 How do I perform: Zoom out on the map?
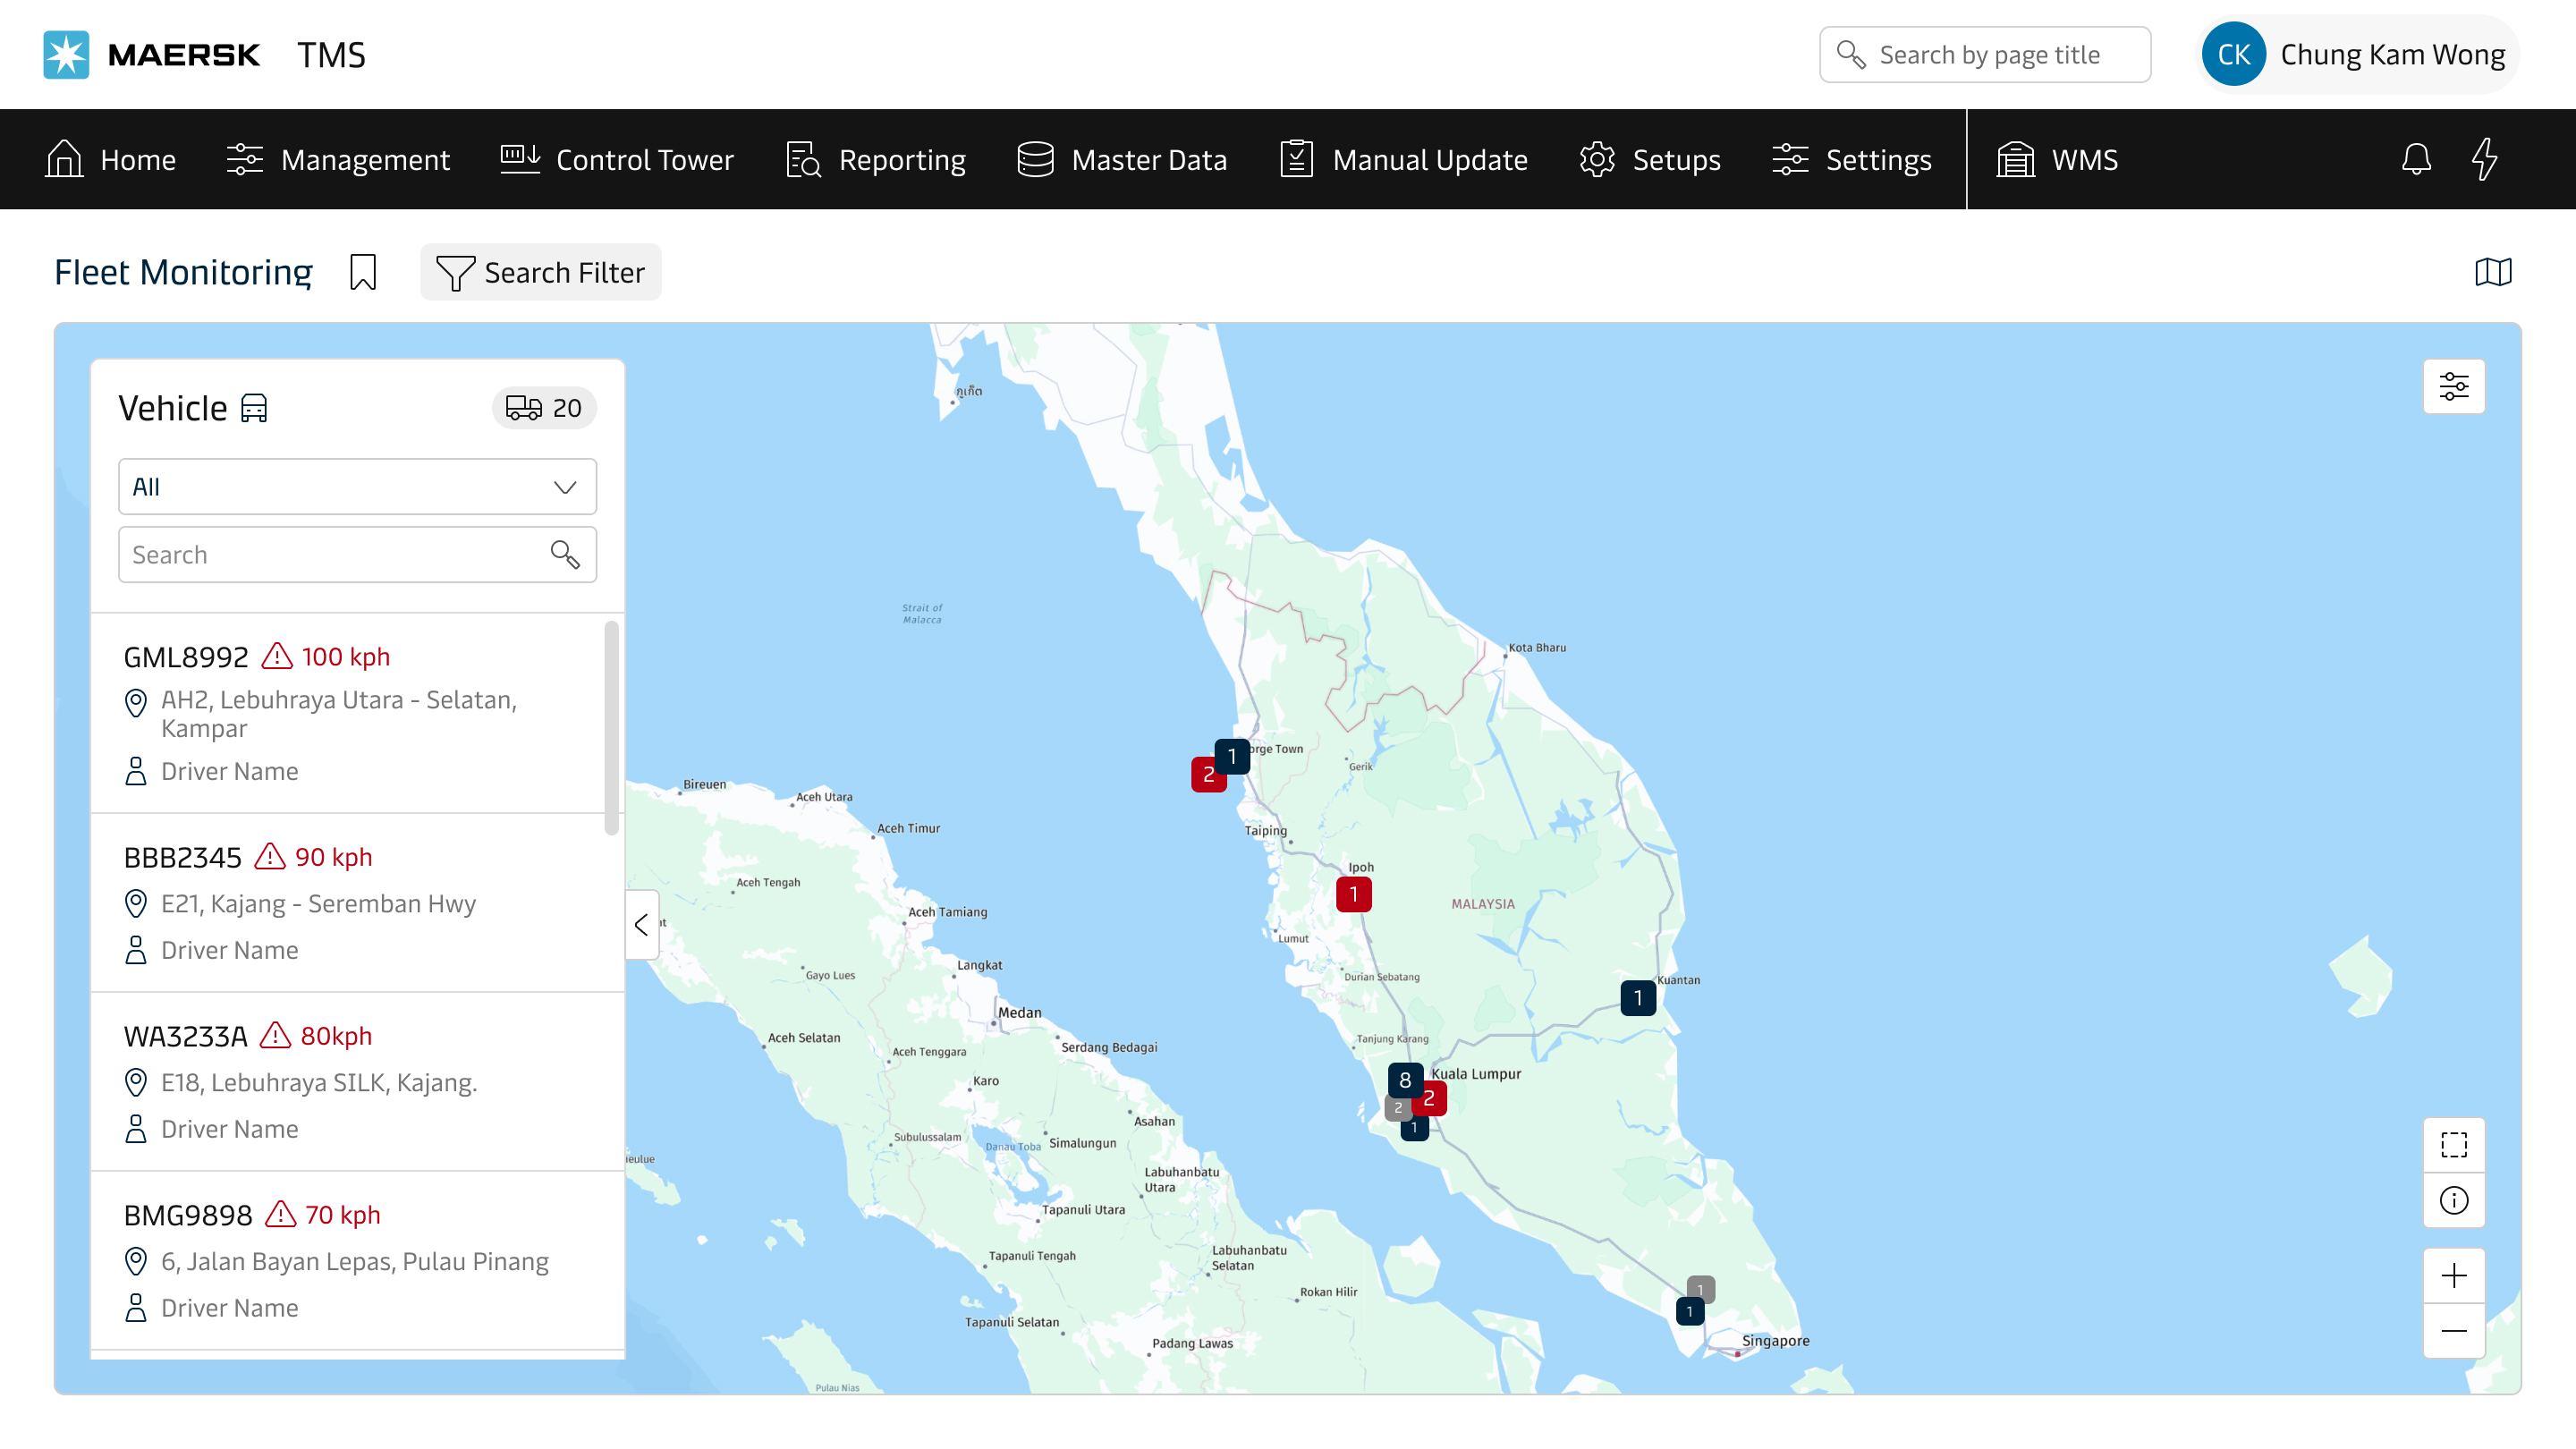[2453, 1331]
